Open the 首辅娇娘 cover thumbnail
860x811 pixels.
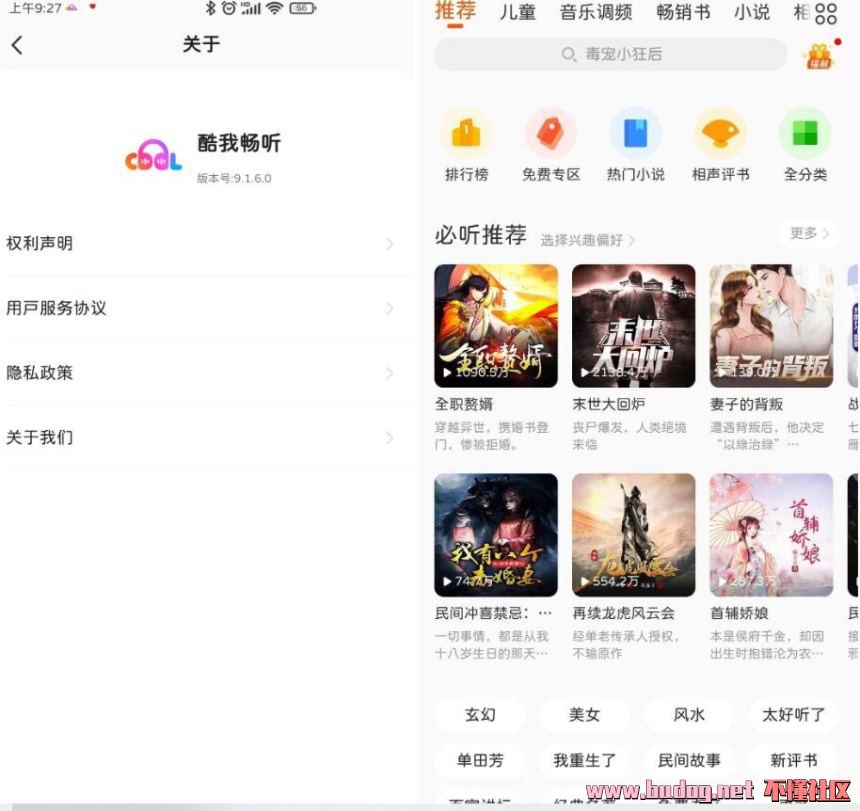(x=771, y=535)
